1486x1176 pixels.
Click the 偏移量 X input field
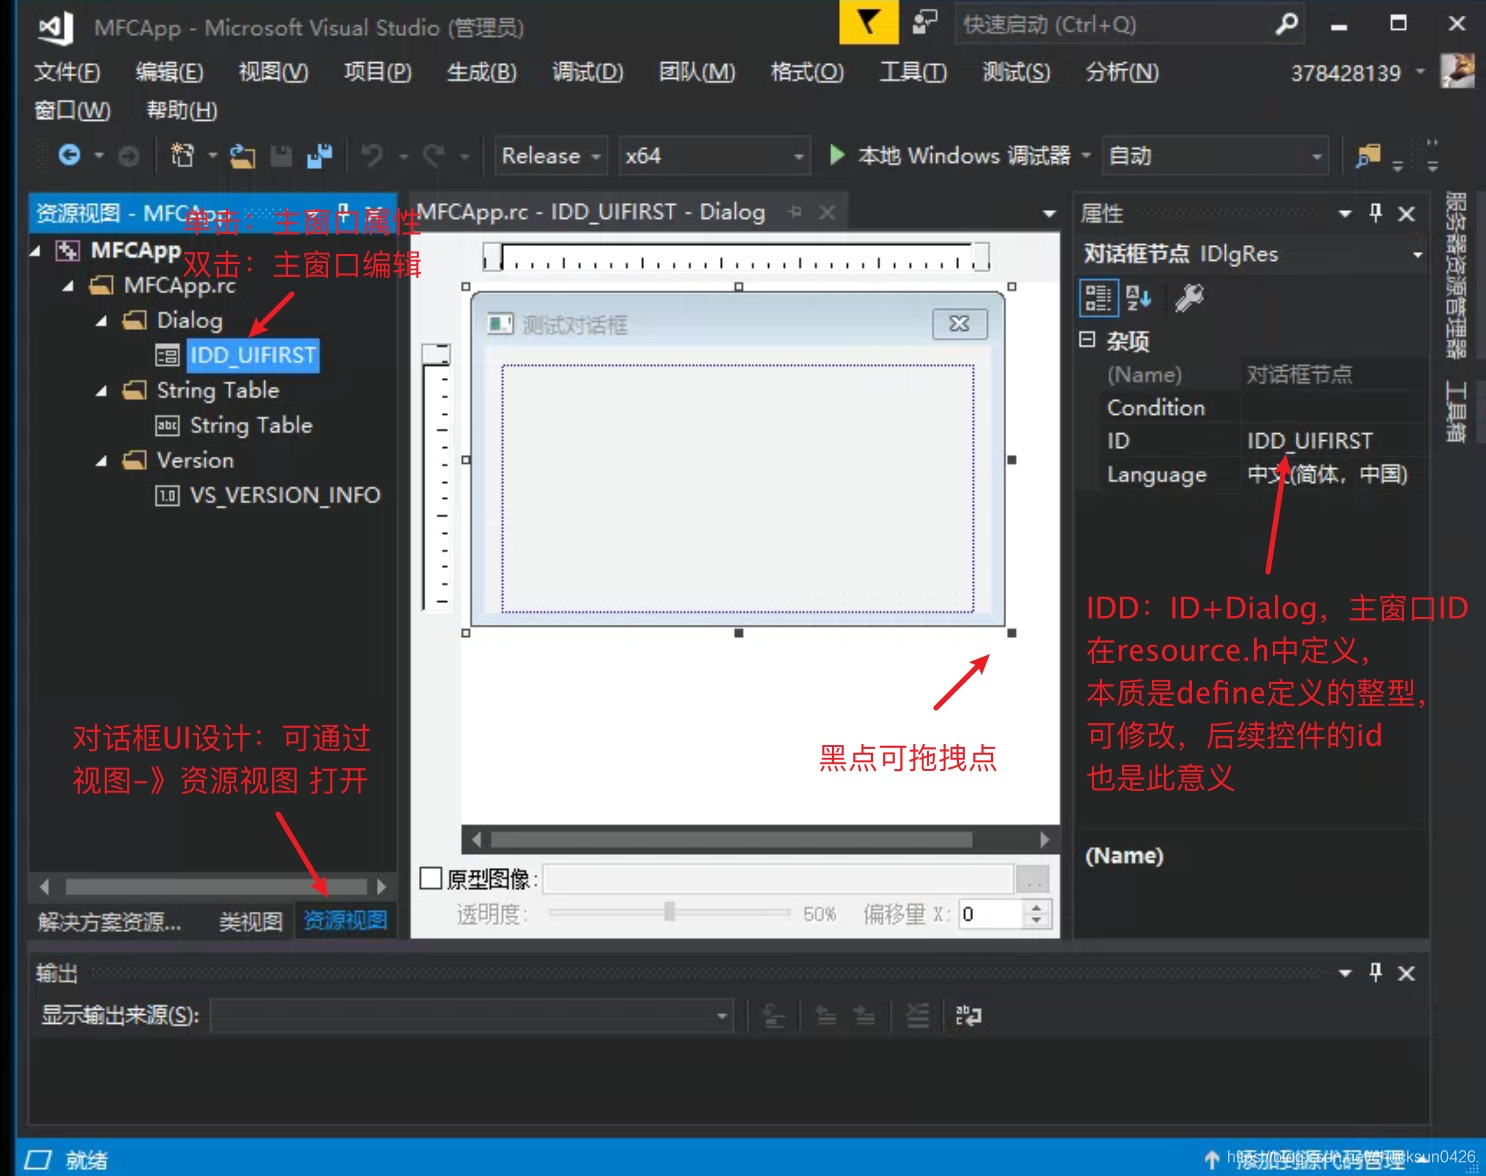pos(991,914)
